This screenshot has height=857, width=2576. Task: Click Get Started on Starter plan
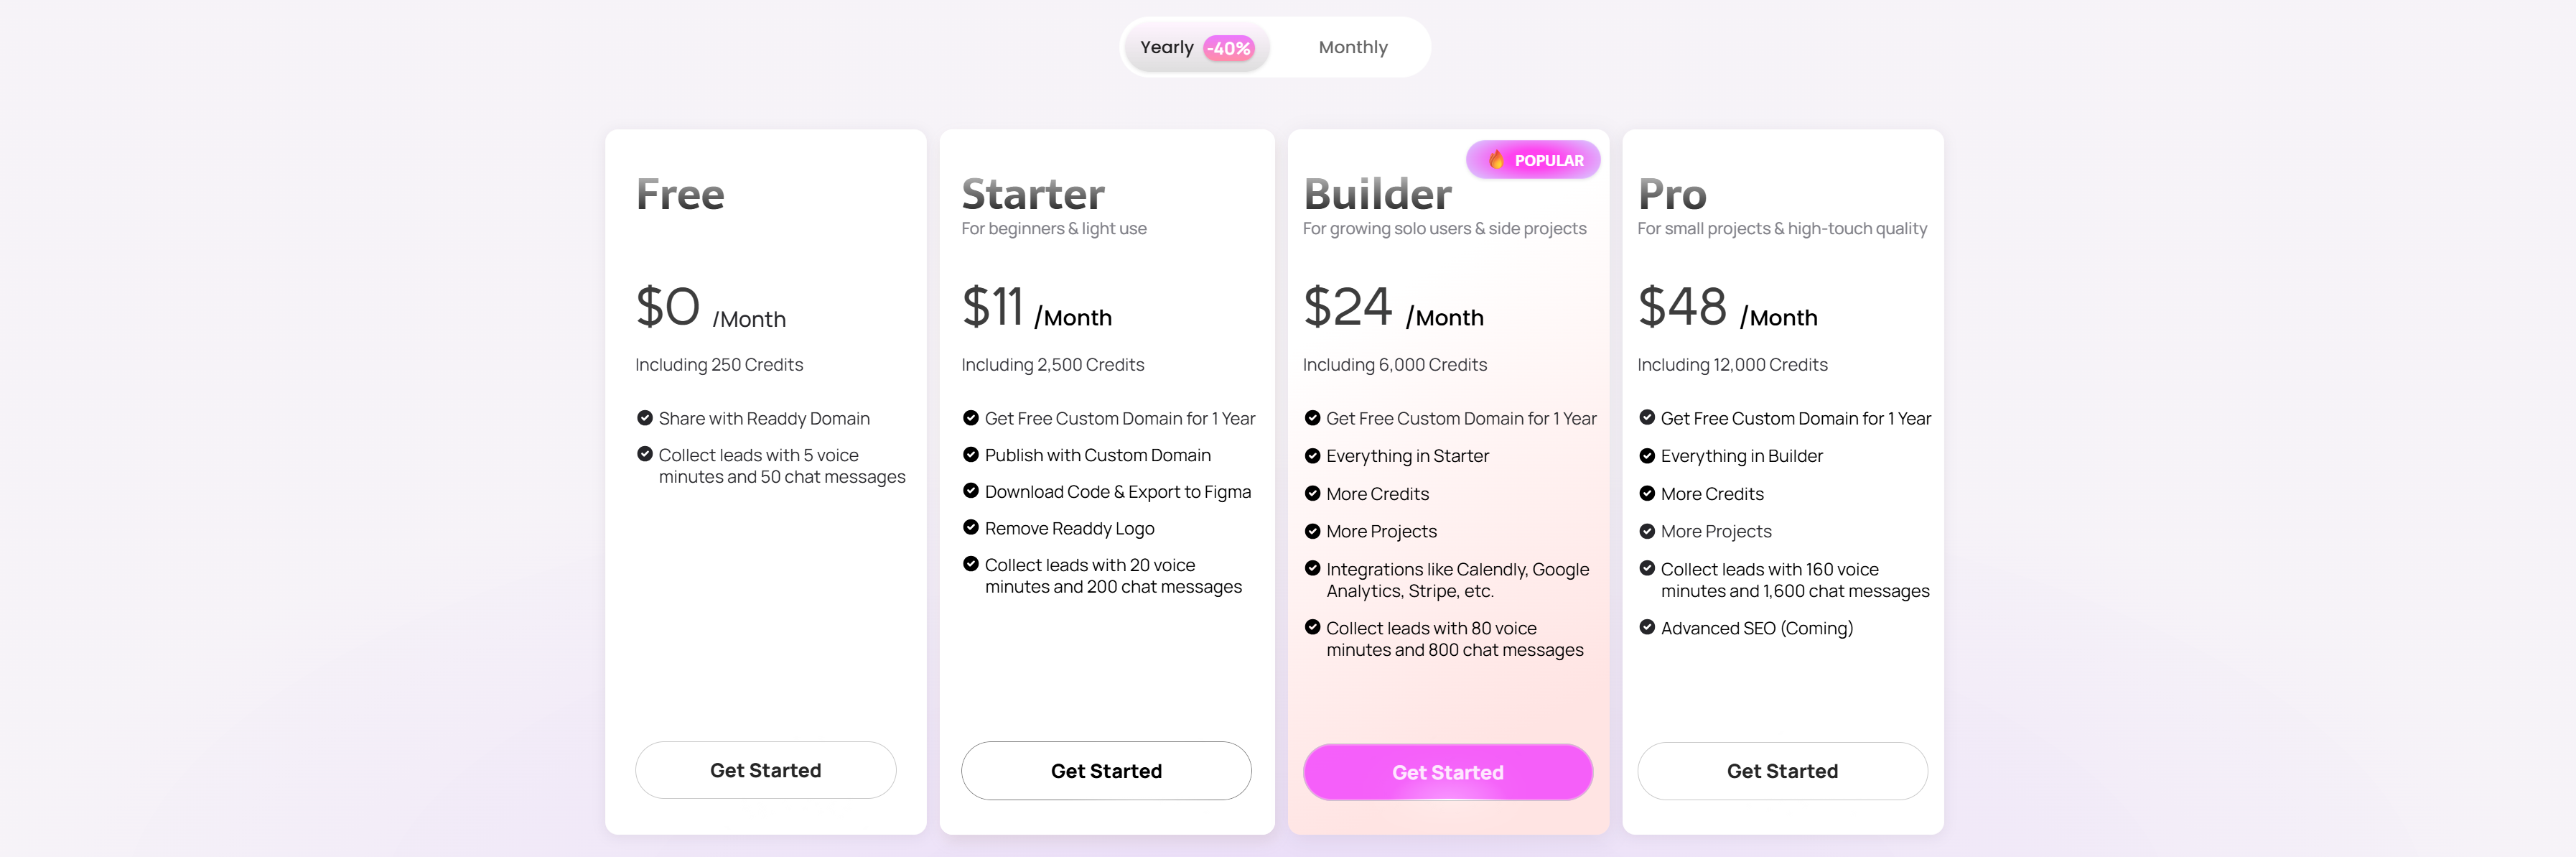click(1105, 771)
